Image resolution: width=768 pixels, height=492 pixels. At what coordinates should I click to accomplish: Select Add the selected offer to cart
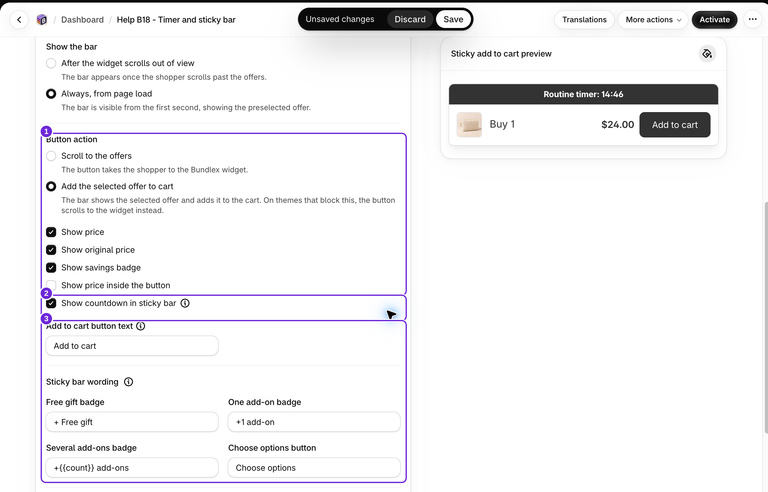[51, 186]
